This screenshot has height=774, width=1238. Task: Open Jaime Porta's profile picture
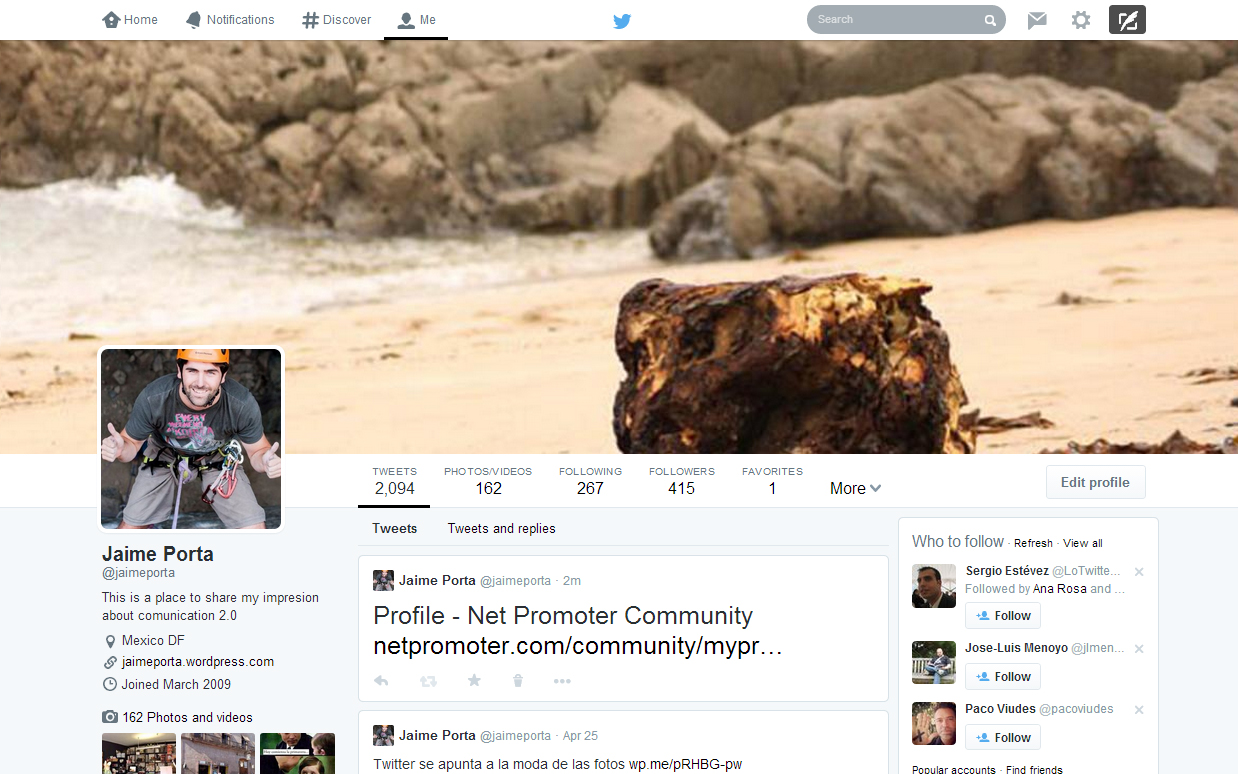pos(191,438)
